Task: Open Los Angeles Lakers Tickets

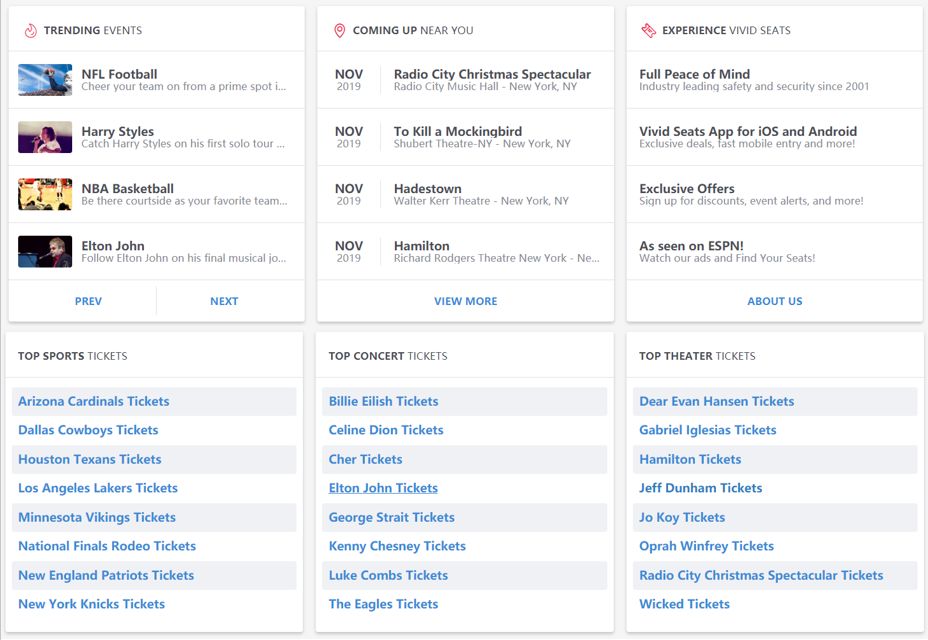Action: click(98, 489)
